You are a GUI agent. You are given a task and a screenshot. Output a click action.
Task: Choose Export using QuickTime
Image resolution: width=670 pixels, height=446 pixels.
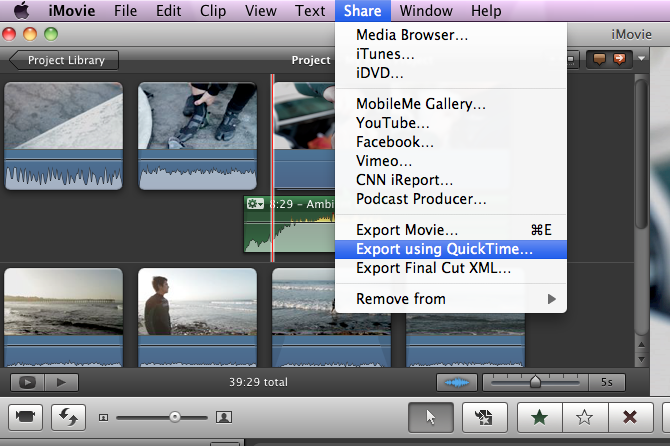tap(444, 249)
